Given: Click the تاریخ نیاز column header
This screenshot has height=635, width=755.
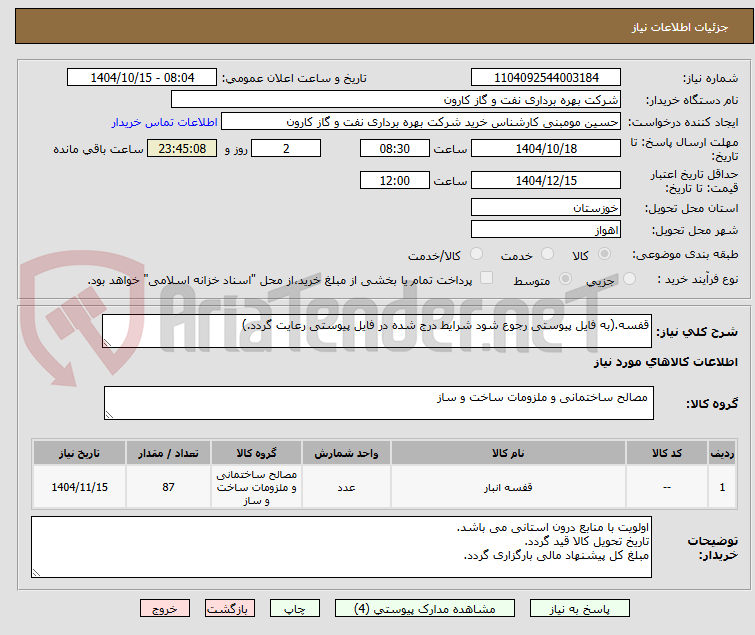Looking at the screenshot, I should 79,453.
